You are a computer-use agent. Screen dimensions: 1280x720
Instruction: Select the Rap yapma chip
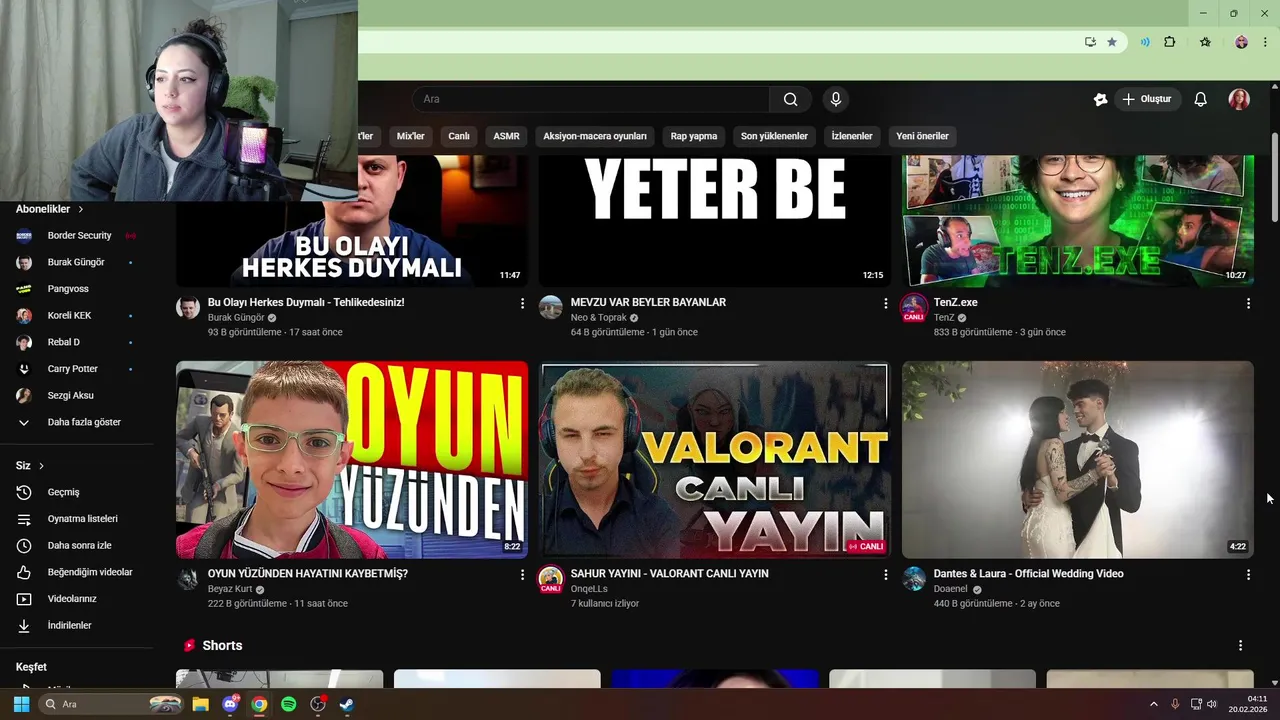[x=694, y=136]
